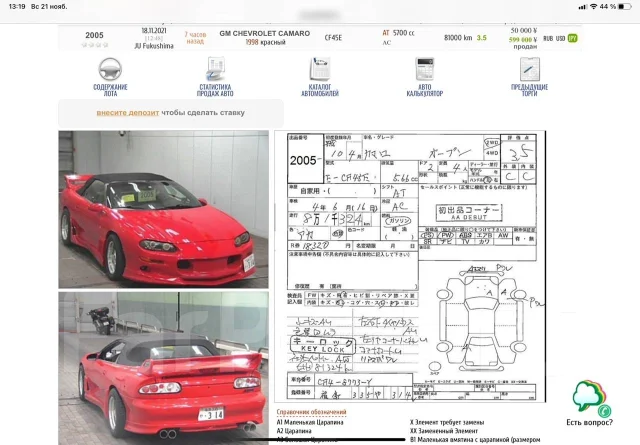This screenshot has height=445, width=640.
Task: Tap the 13:19 clock in status bar
Action: [17, 7]
